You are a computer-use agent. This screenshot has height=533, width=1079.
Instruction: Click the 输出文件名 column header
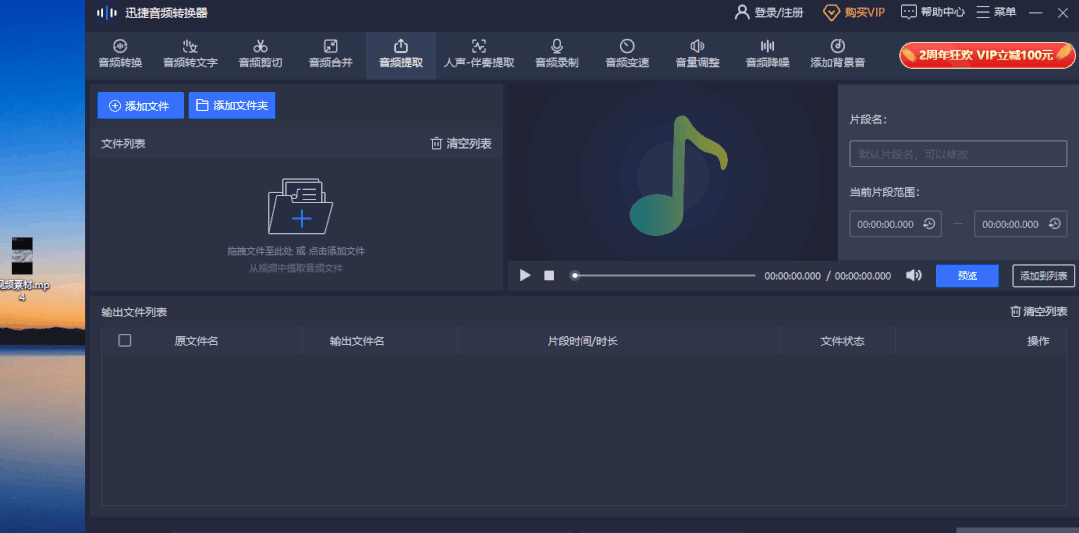click(x=356, y=340)
